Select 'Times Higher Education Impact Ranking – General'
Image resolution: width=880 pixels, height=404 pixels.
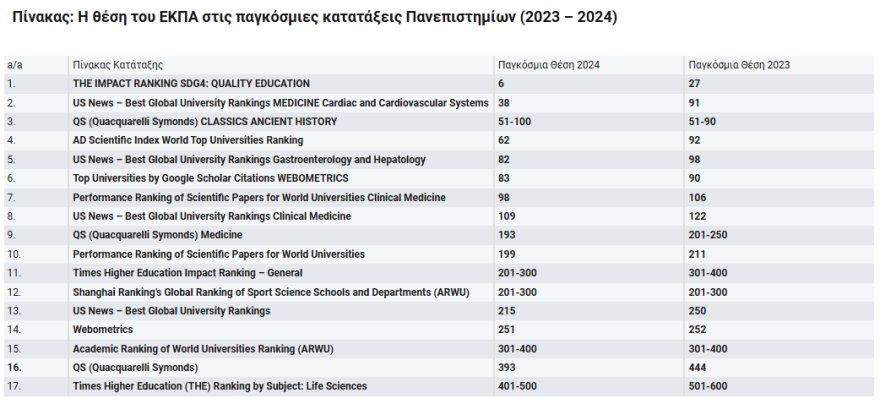point(187,273)
